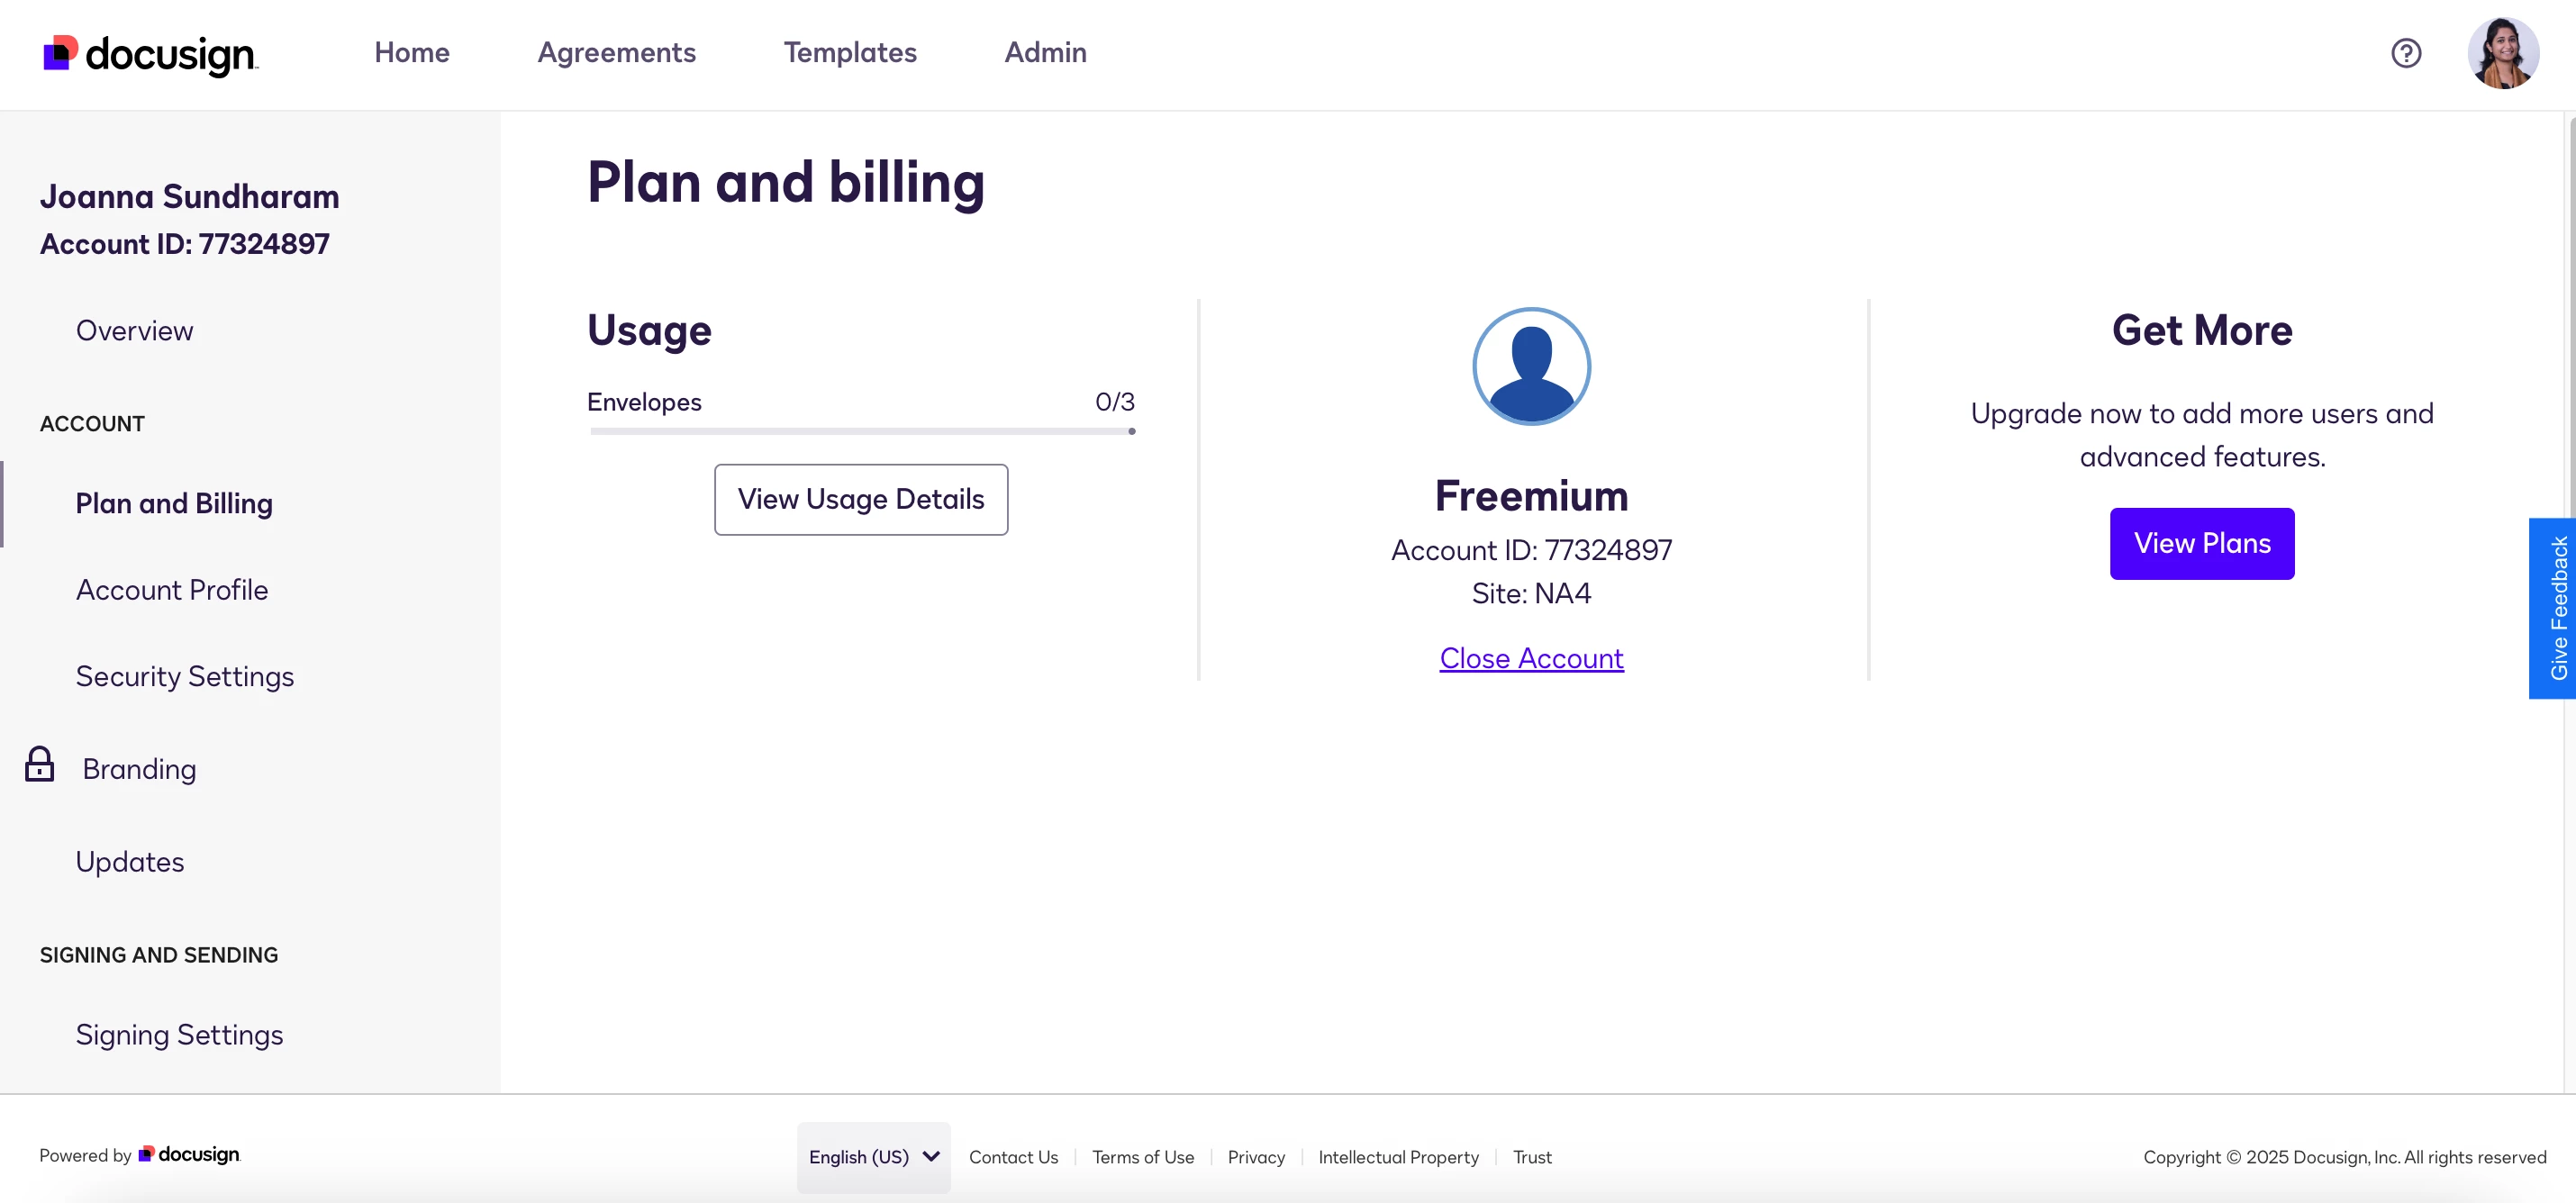Open the Privacy footer link
Screen dimensions: 2576x1203
1256,1157
